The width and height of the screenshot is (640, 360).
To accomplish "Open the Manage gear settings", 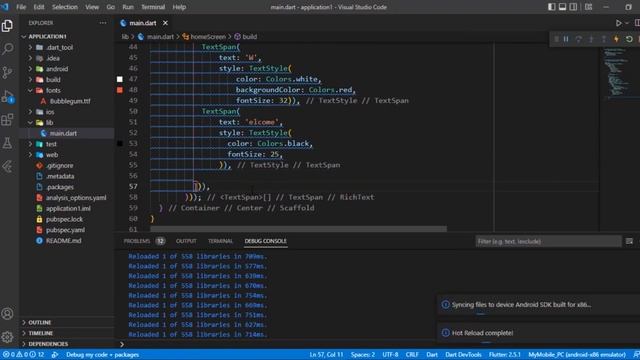I will 7,337.
